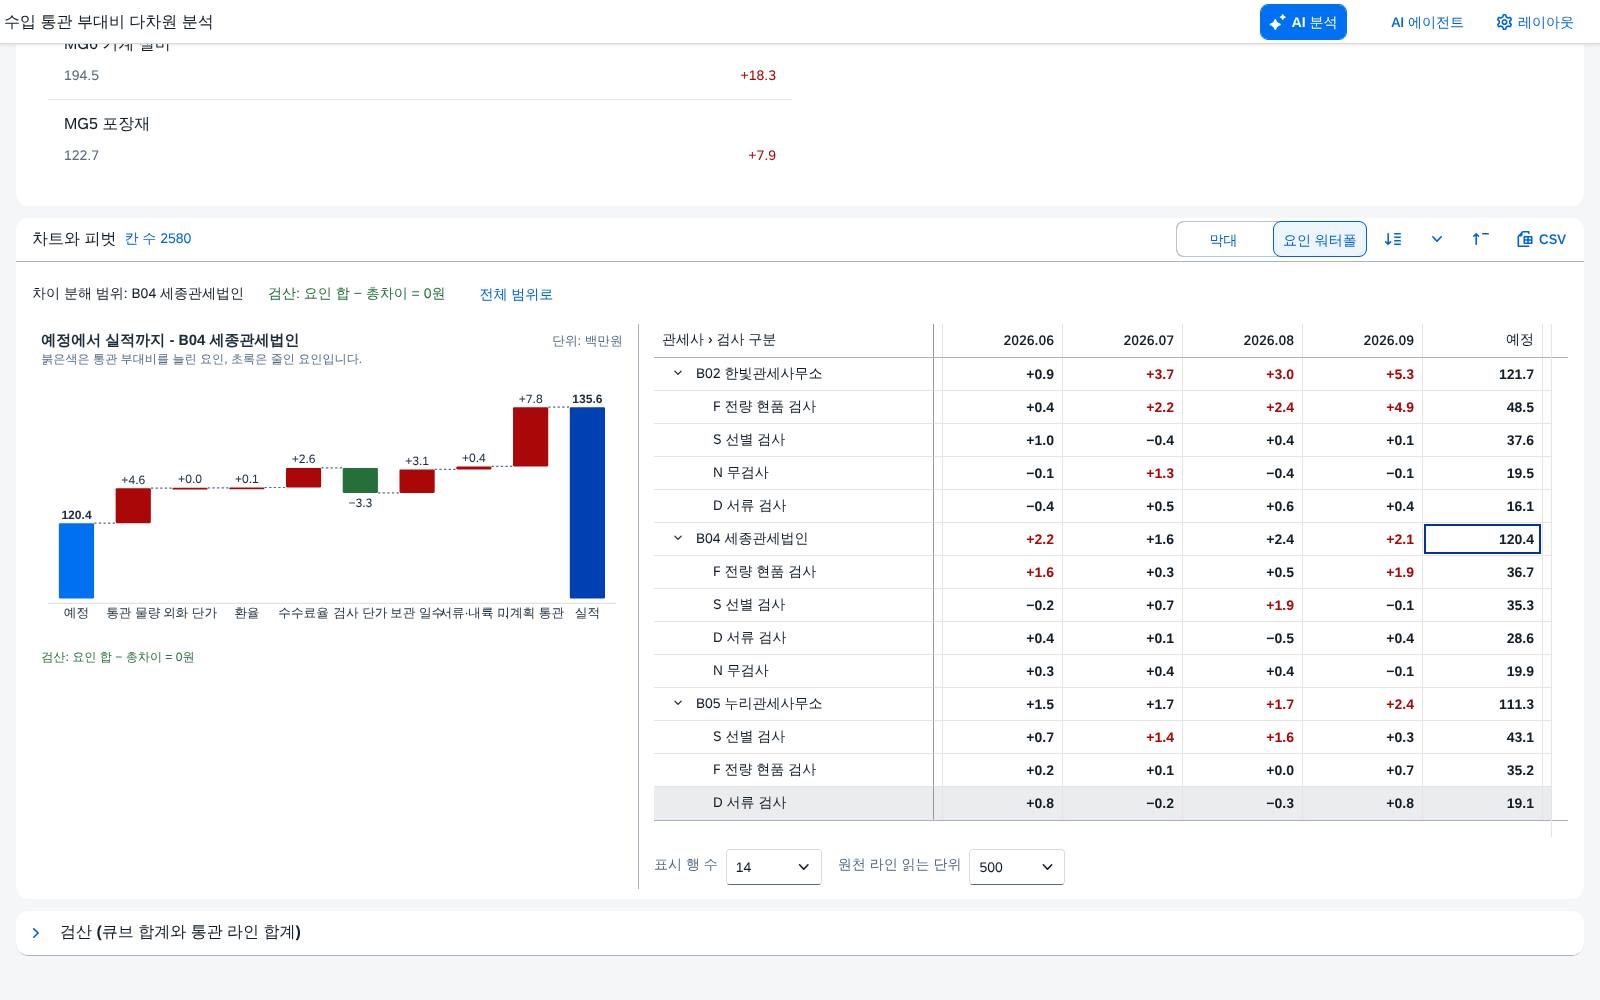Open 원천 라인 읽는 단위 dropdown 500
This screenshot has height=1000, width=1600.
pos(1017,867)
